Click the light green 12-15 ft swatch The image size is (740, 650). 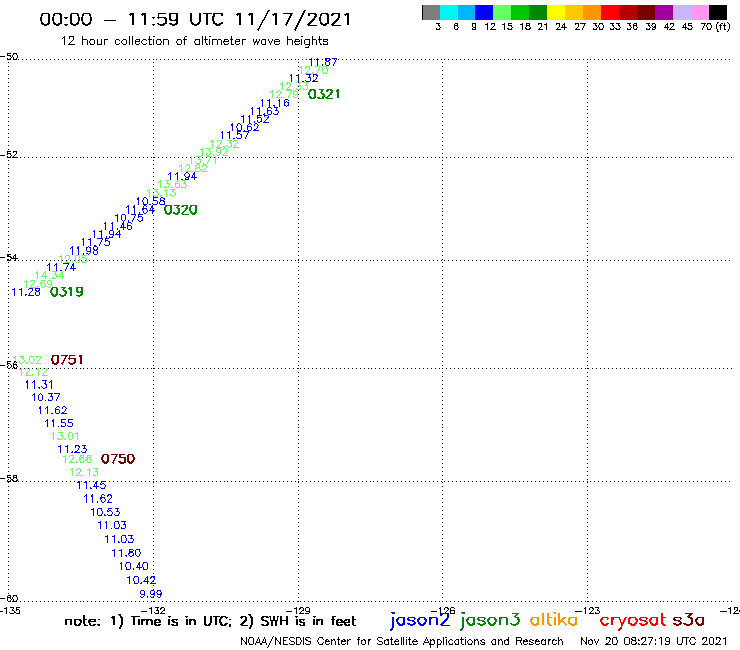502,12
